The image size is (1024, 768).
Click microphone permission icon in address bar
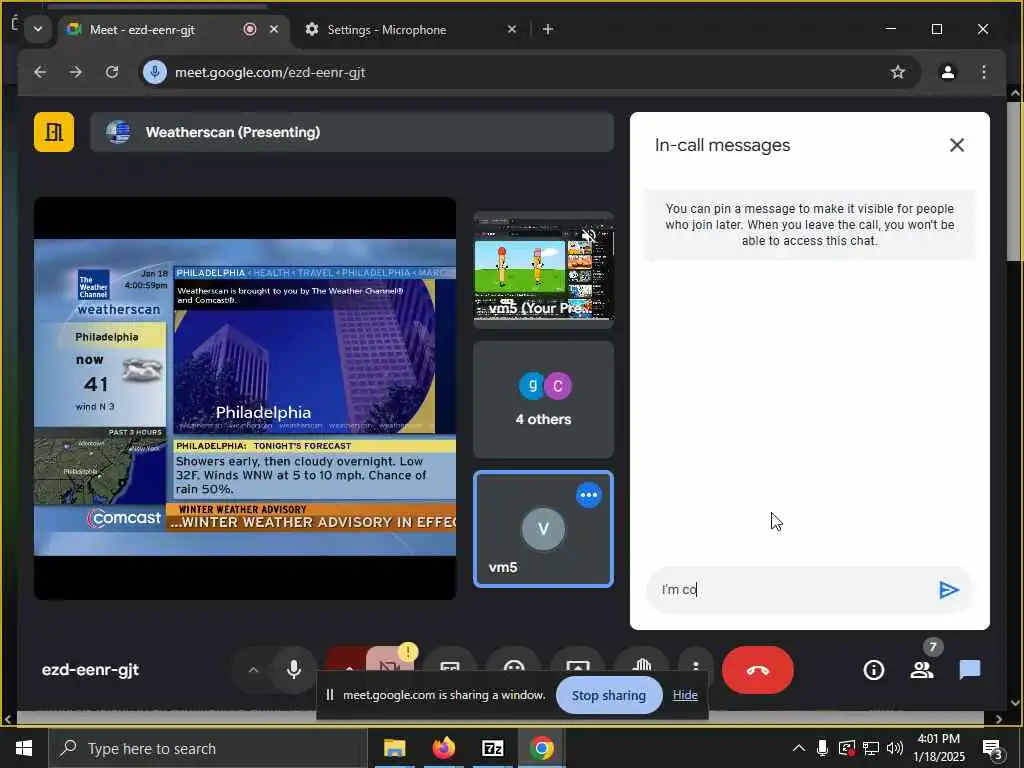[x=155, y=72]
